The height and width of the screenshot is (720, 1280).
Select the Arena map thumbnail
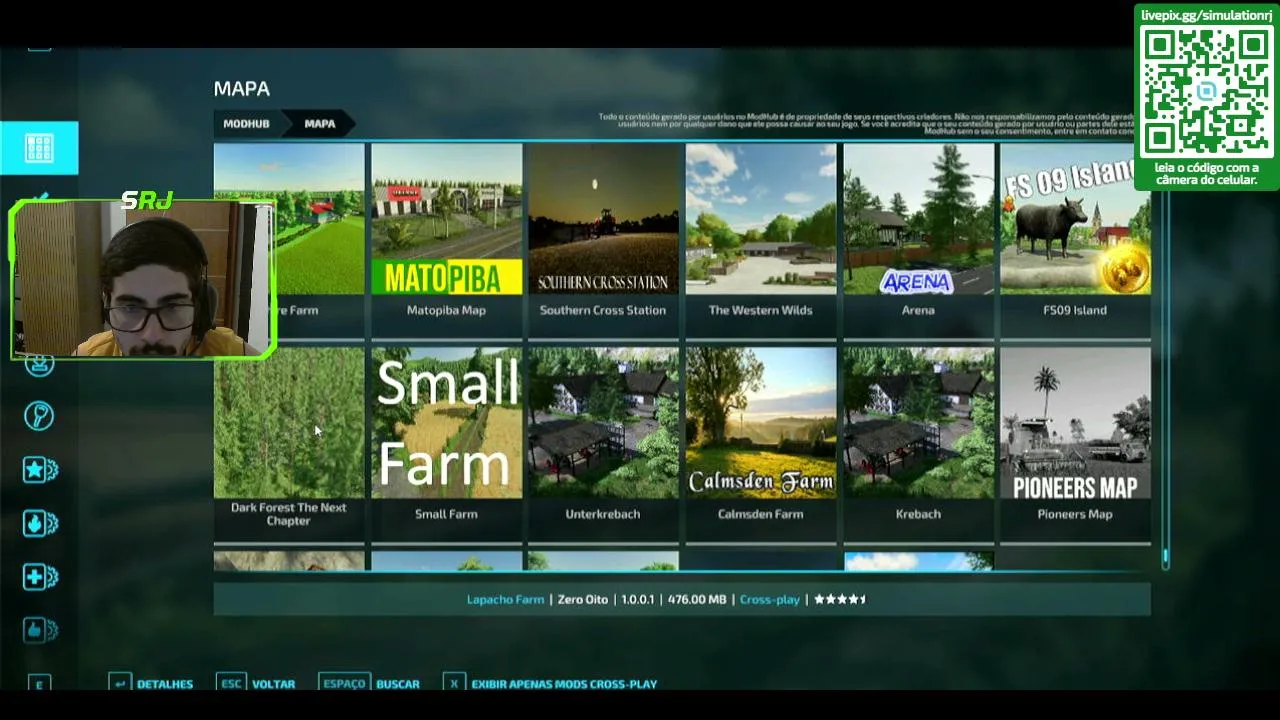[x=918, y=219]
